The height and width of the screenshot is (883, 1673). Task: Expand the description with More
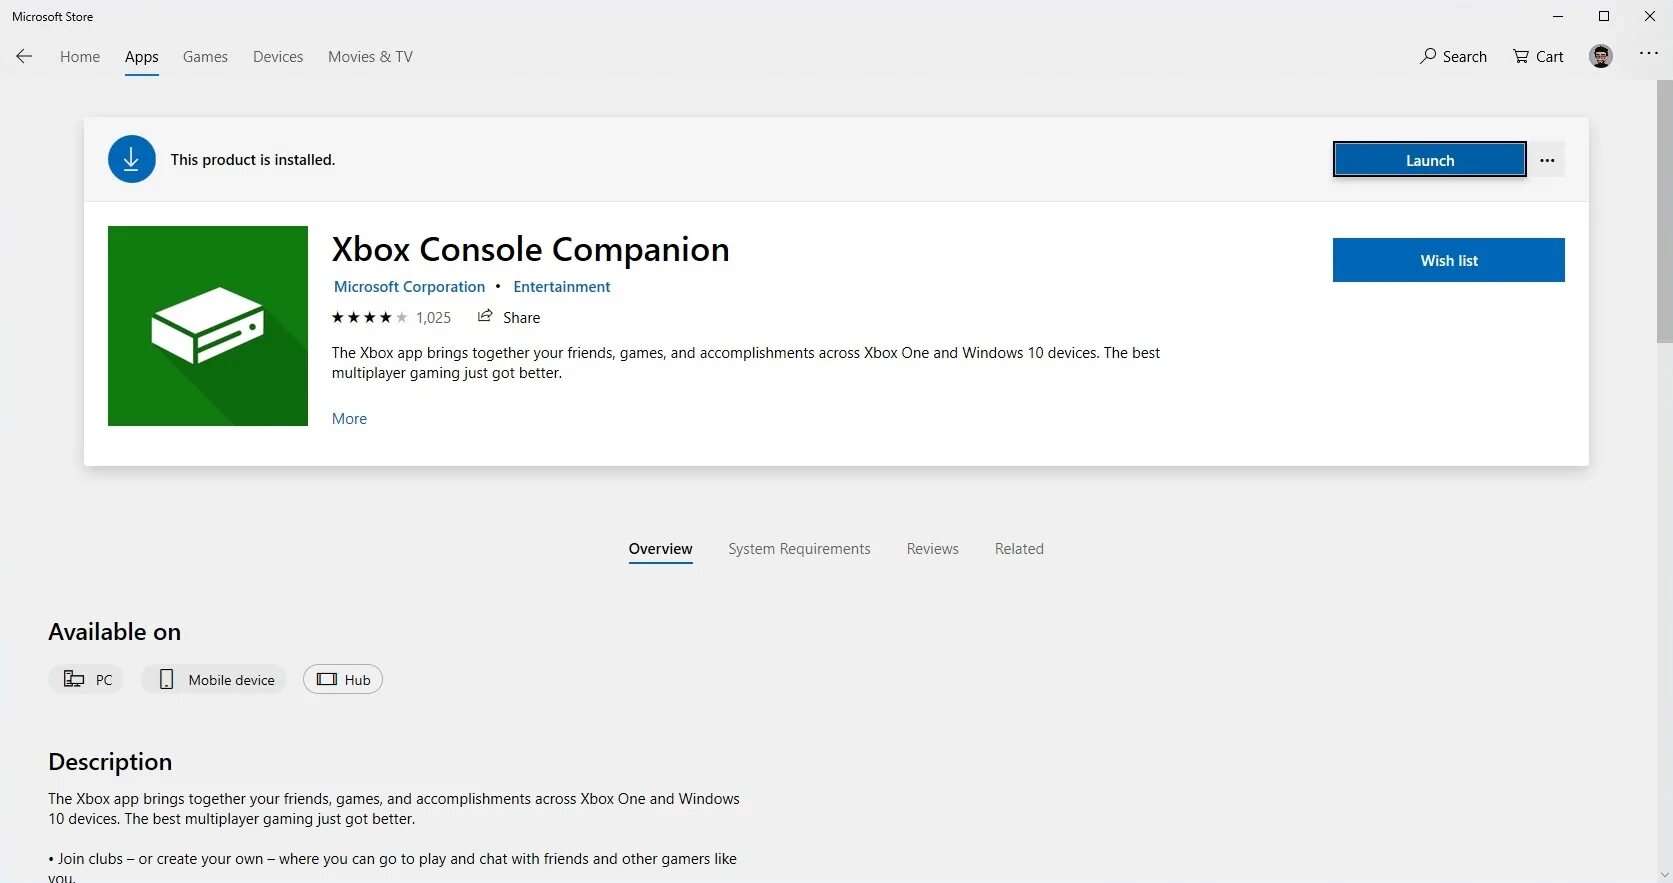[349, 418]
